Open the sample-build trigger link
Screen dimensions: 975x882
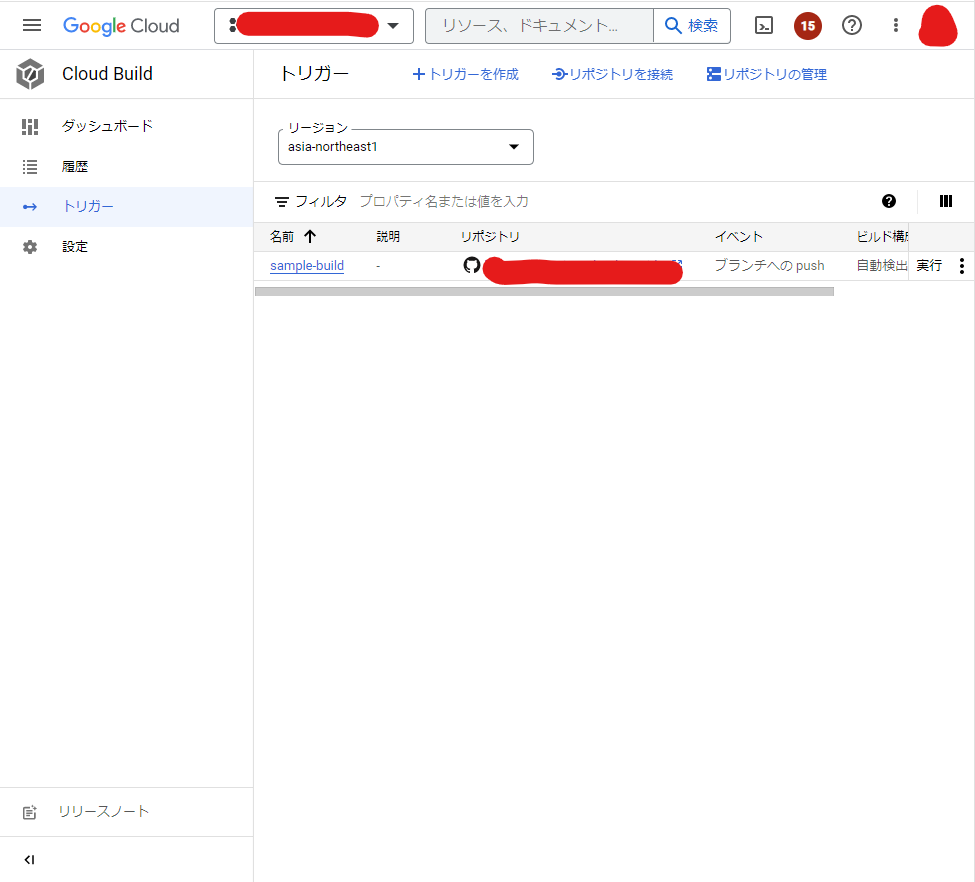(x=306, y=266)
